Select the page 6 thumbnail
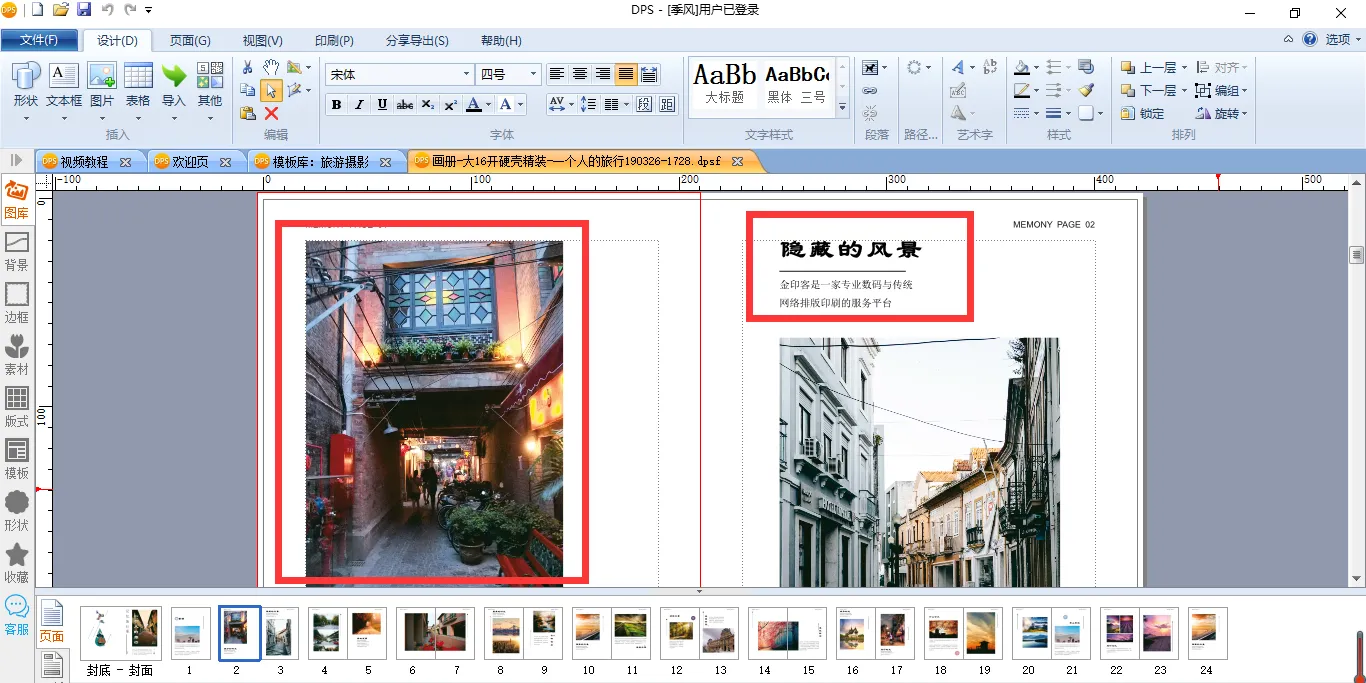Viewport: 1366px width, 683px height. pyautogui.click(x=413, y=633)
